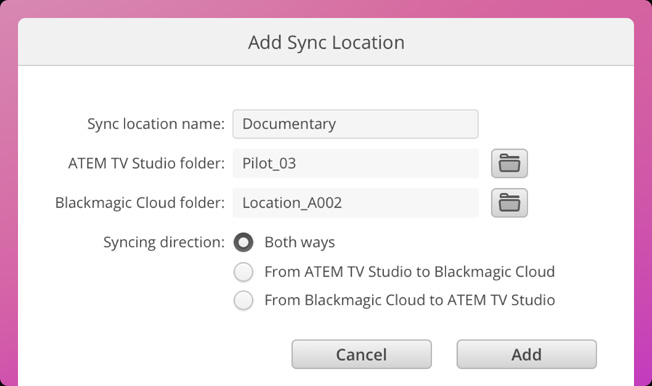Click the "Both ways" option text
Viewport: 652px width, 386px height.
click(300, 242)
